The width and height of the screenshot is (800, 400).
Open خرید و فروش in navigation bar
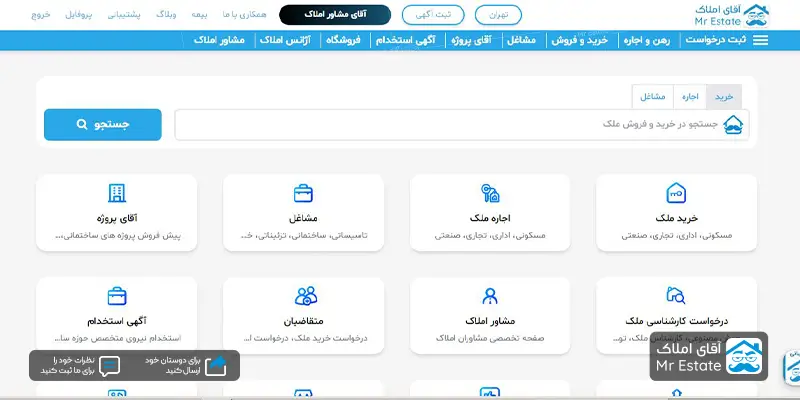coord(580,40)
